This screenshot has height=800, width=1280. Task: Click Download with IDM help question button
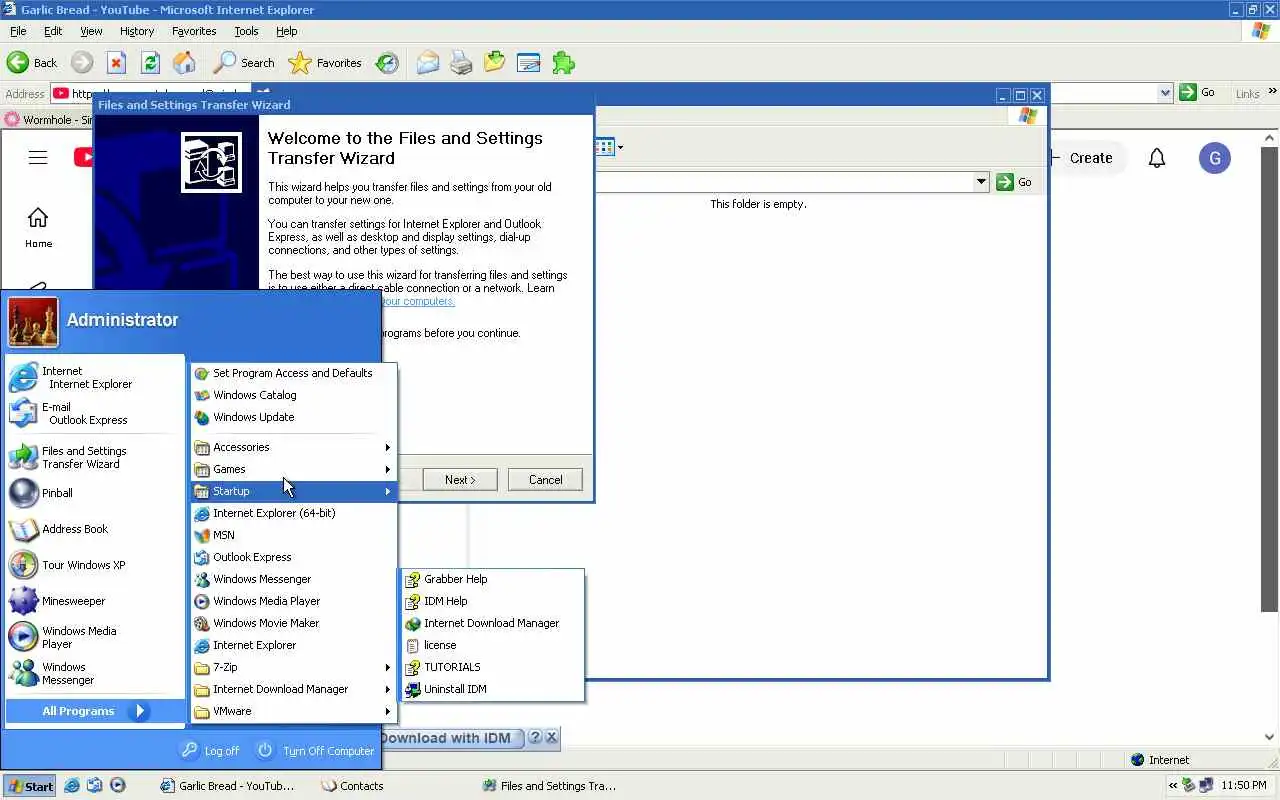tap(535, 738)
